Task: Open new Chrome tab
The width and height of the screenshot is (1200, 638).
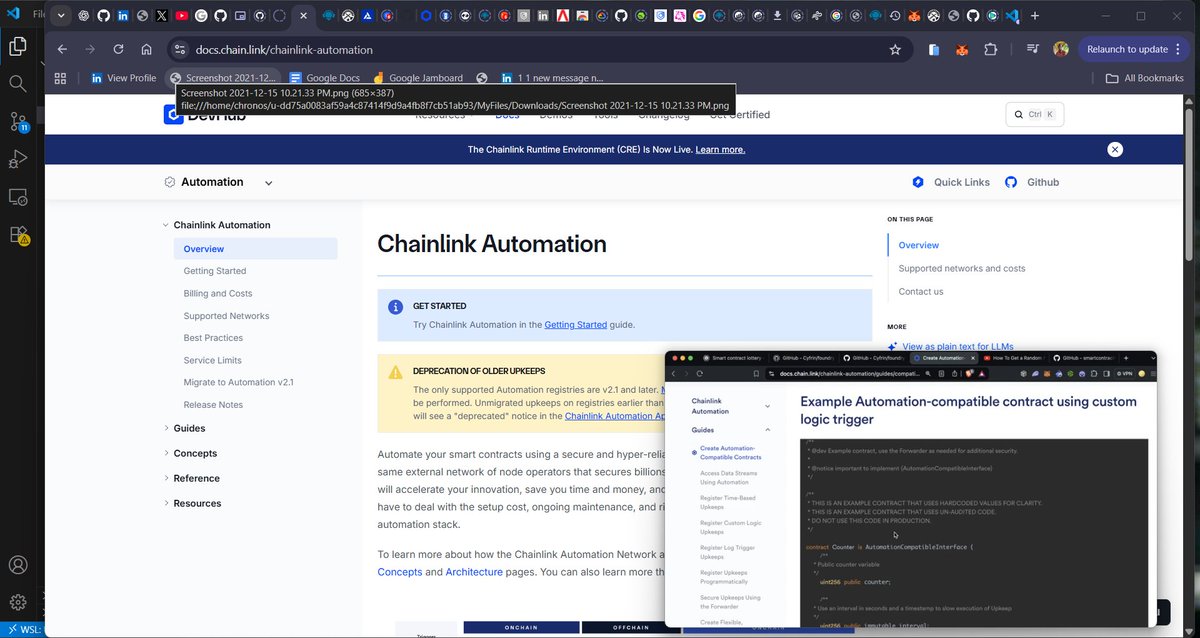Action: pyautogui.click(x=1035, y=16)
